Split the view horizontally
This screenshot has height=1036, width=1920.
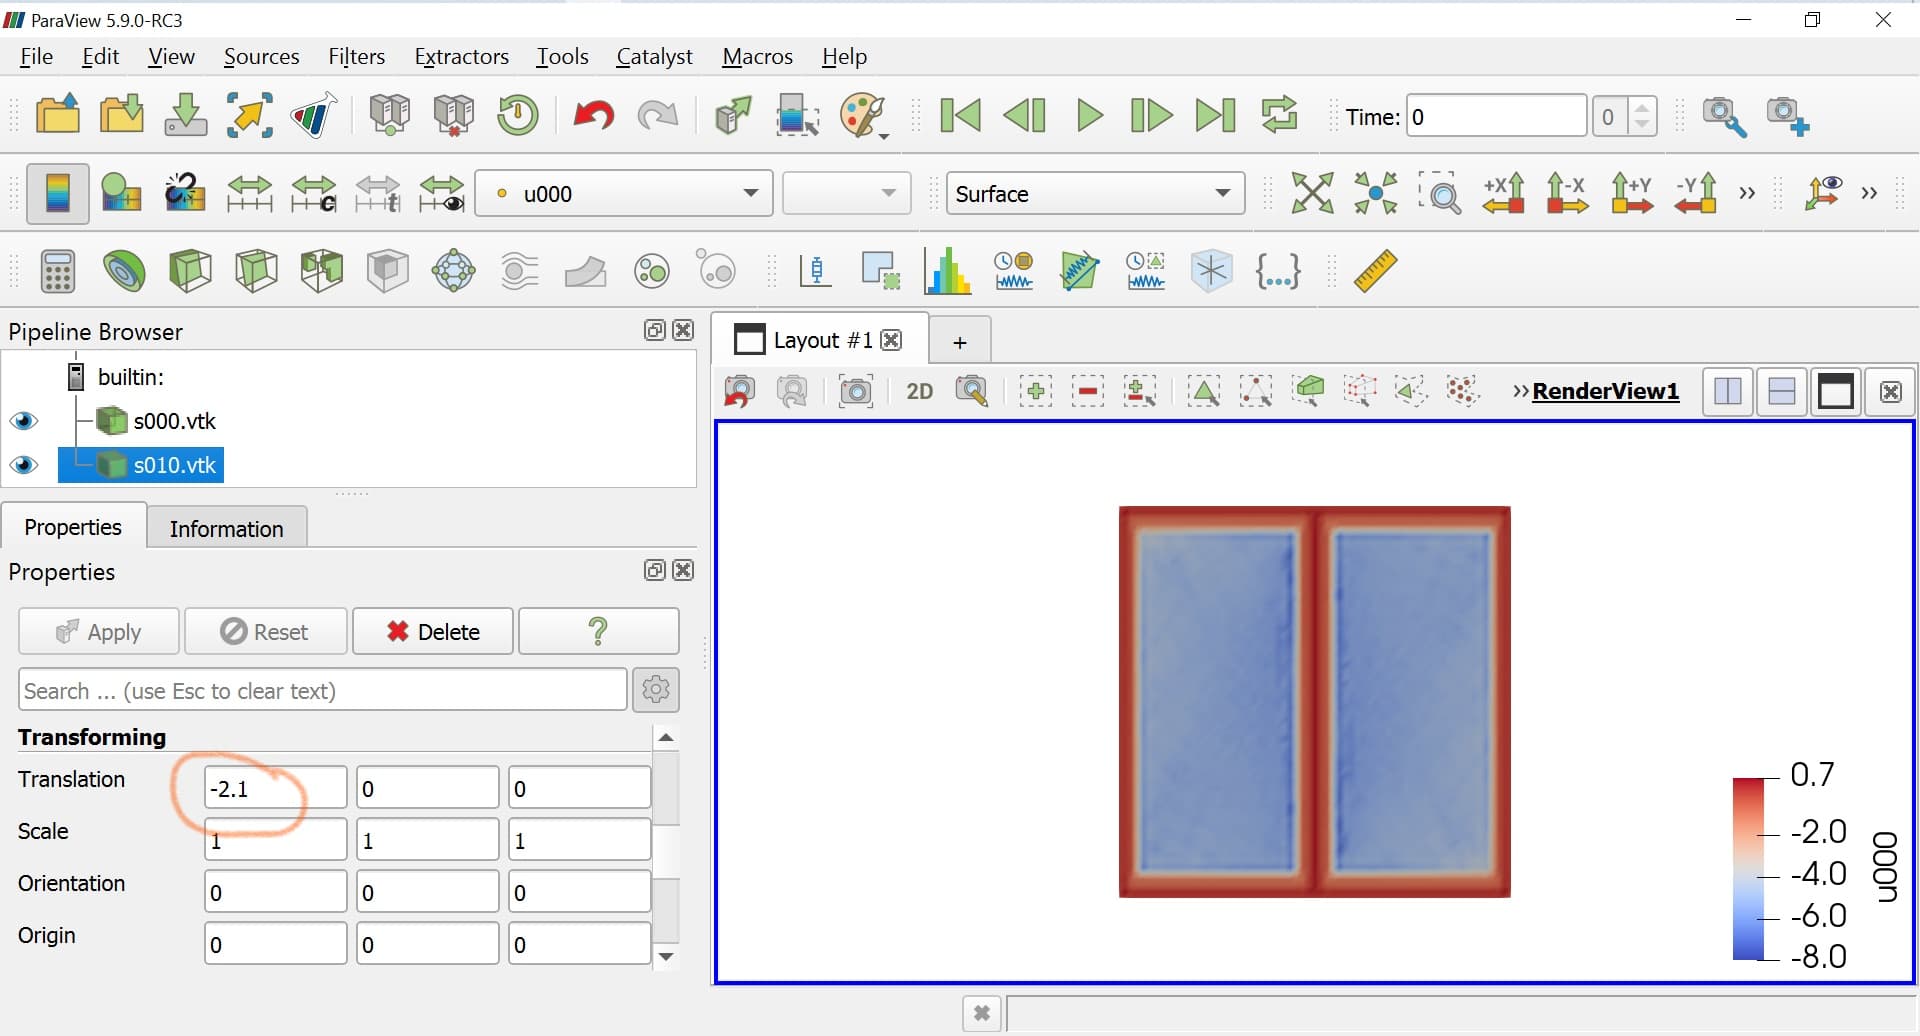(x=1728, y=391)
